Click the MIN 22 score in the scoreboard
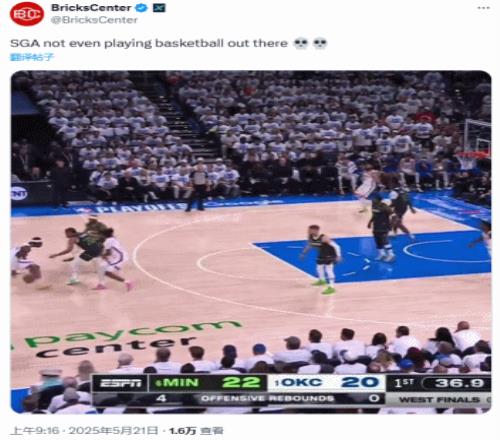Viewport: 500px width, 440px height. [207, 383]
